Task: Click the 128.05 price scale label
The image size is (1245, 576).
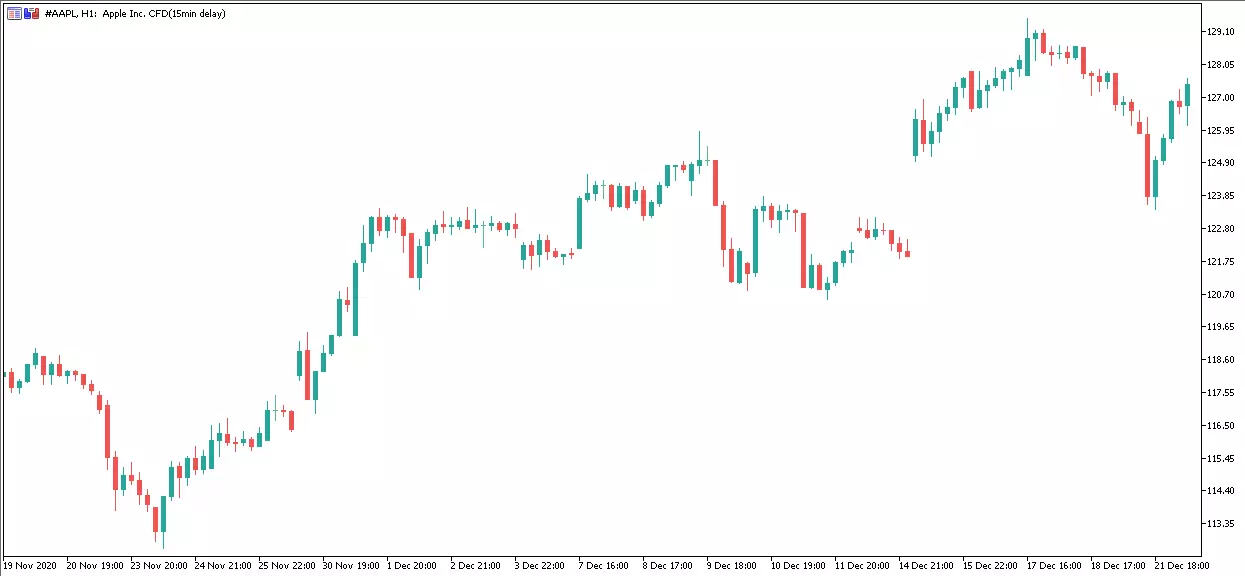Action: [x=1221, y=65]
